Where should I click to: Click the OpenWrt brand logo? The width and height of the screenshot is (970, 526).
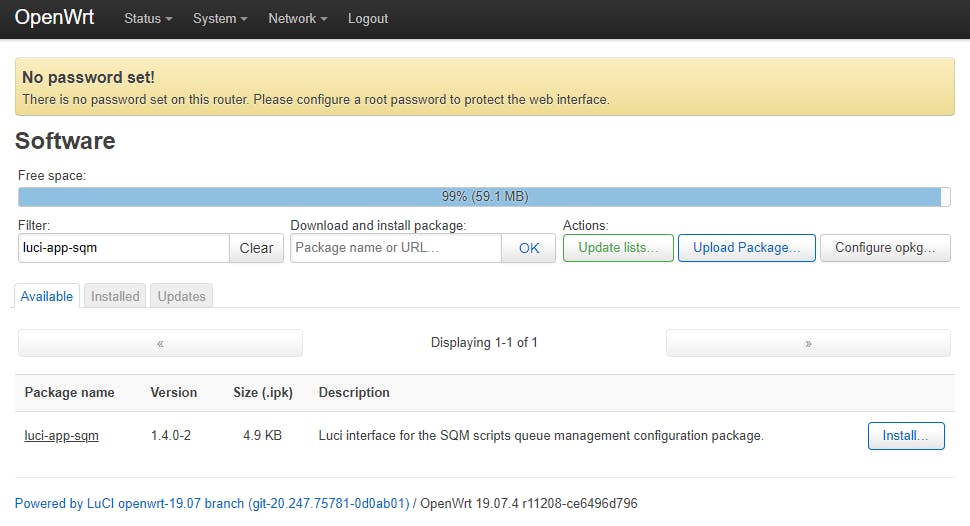[55, 18]
